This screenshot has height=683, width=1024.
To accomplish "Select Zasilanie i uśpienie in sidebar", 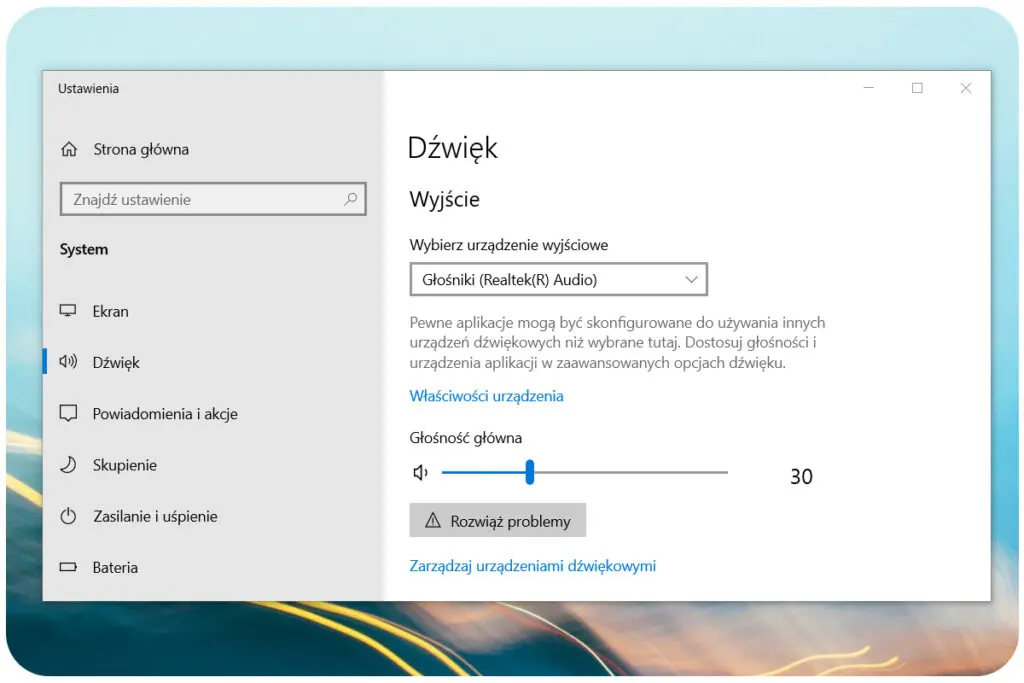I will tap(155, 517).
